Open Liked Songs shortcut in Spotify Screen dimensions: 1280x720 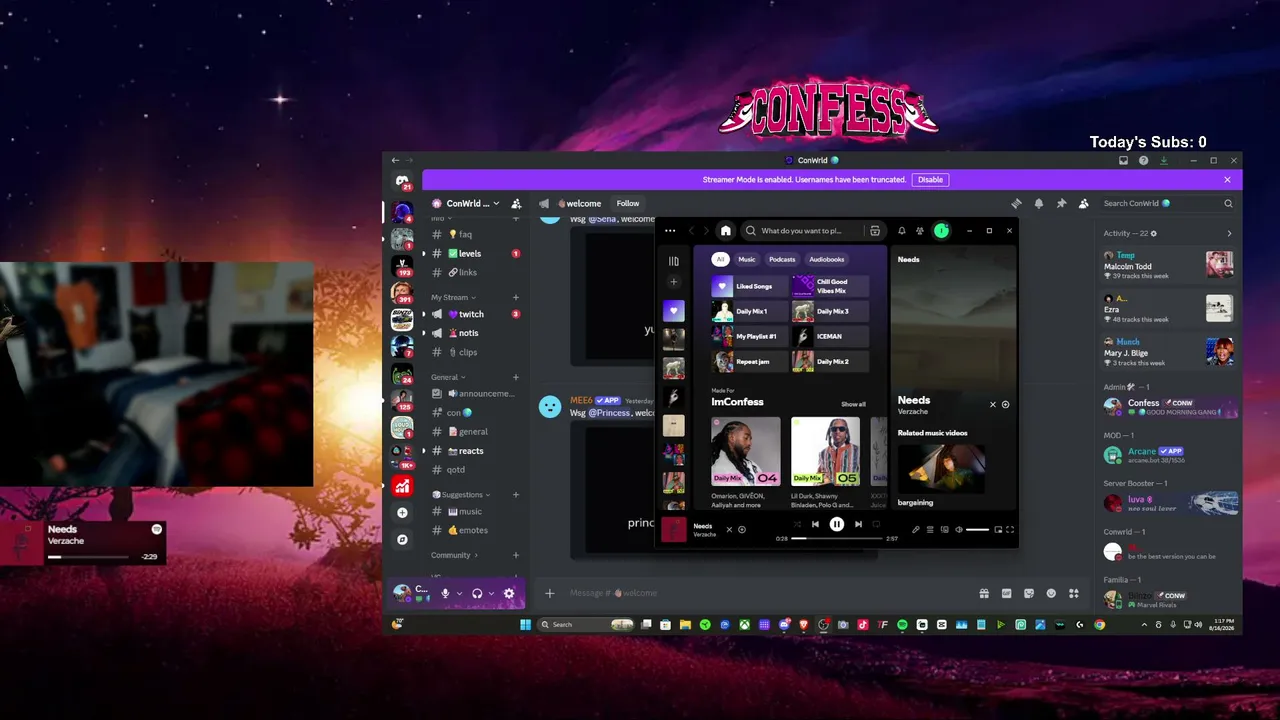pos(750,286)
